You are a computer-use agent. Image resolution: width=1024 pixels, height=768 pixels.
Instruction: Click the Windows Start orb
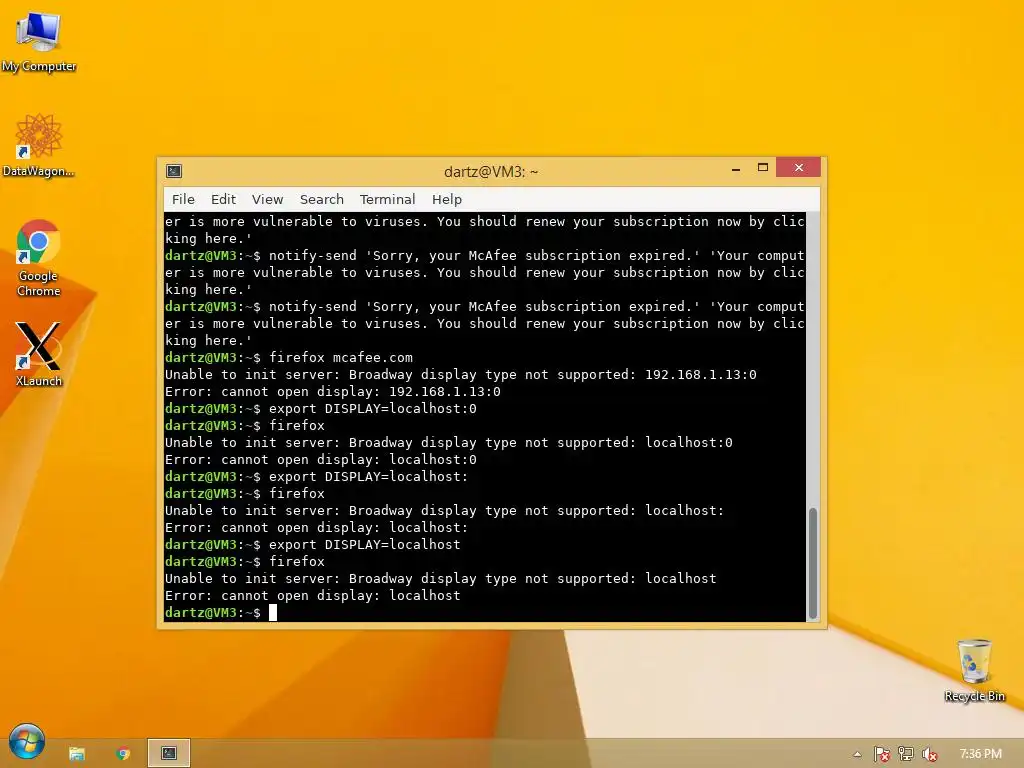click(27, 742)
